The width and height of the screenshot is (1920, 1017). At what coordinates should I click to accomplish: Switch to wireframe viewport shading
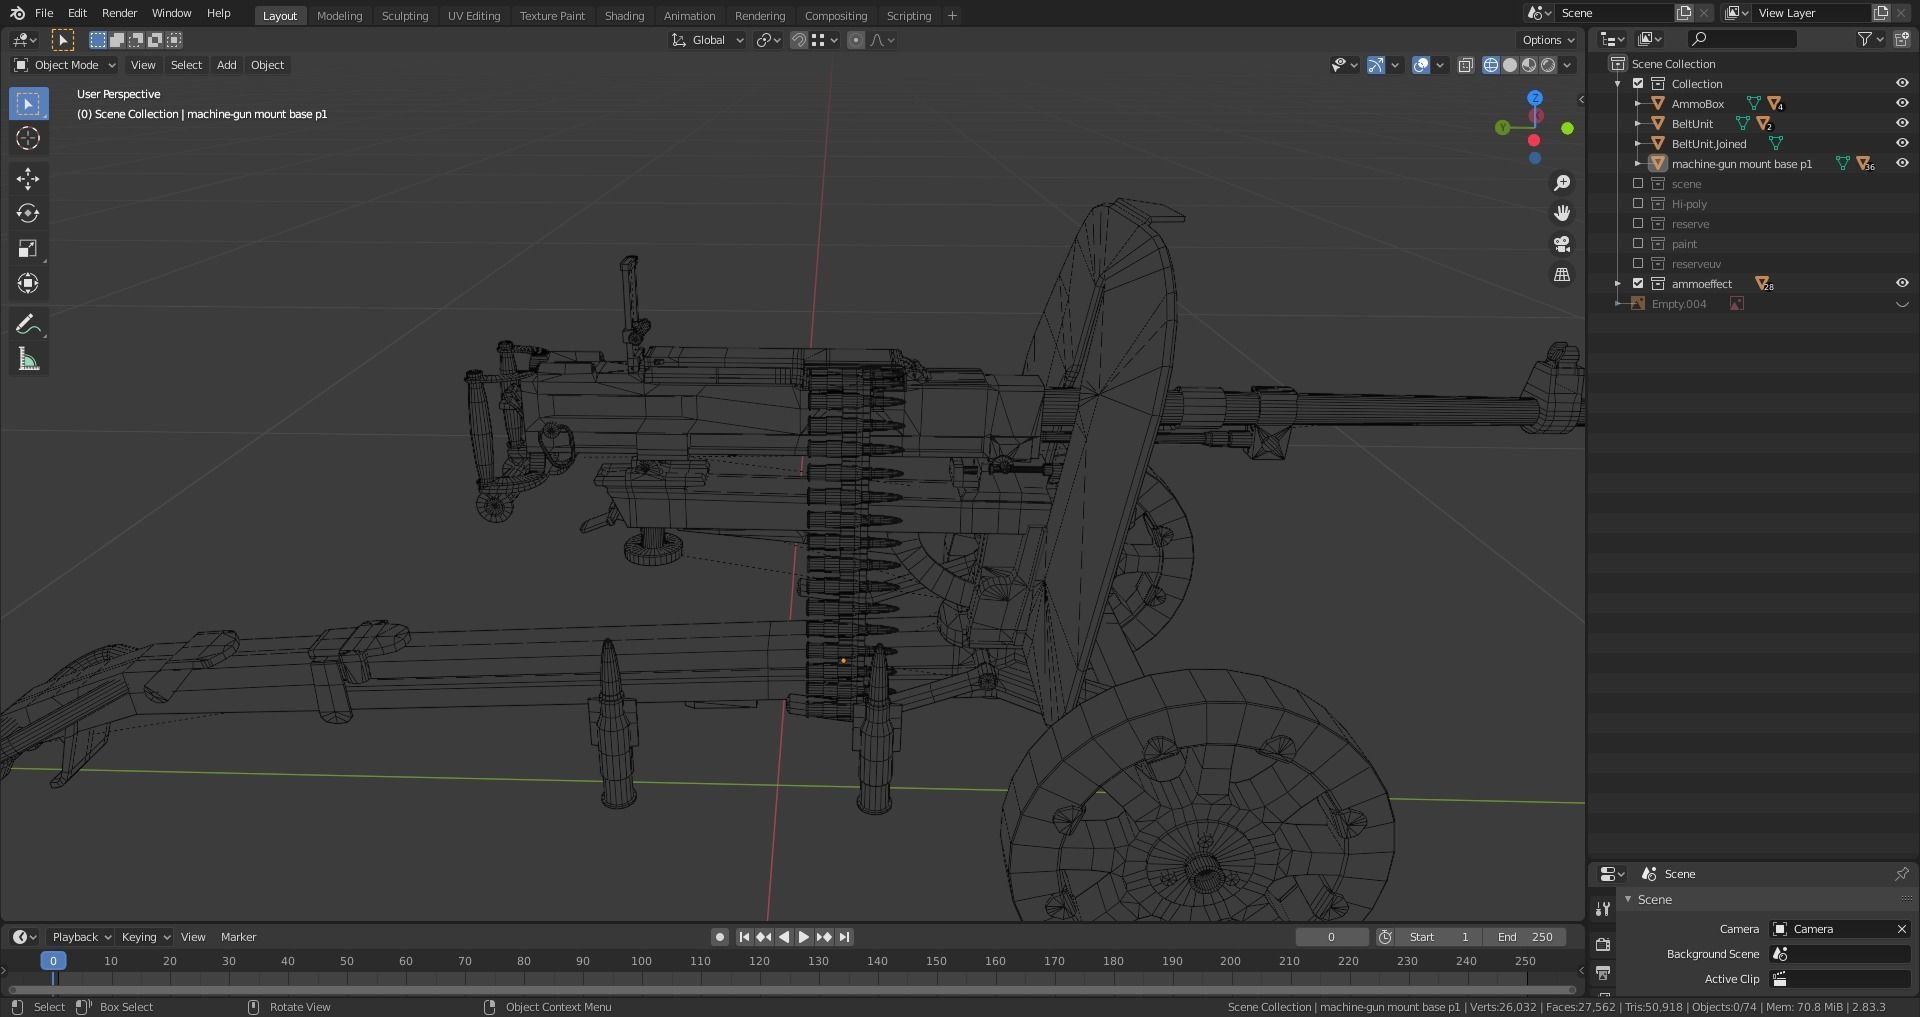(1491, 65)
